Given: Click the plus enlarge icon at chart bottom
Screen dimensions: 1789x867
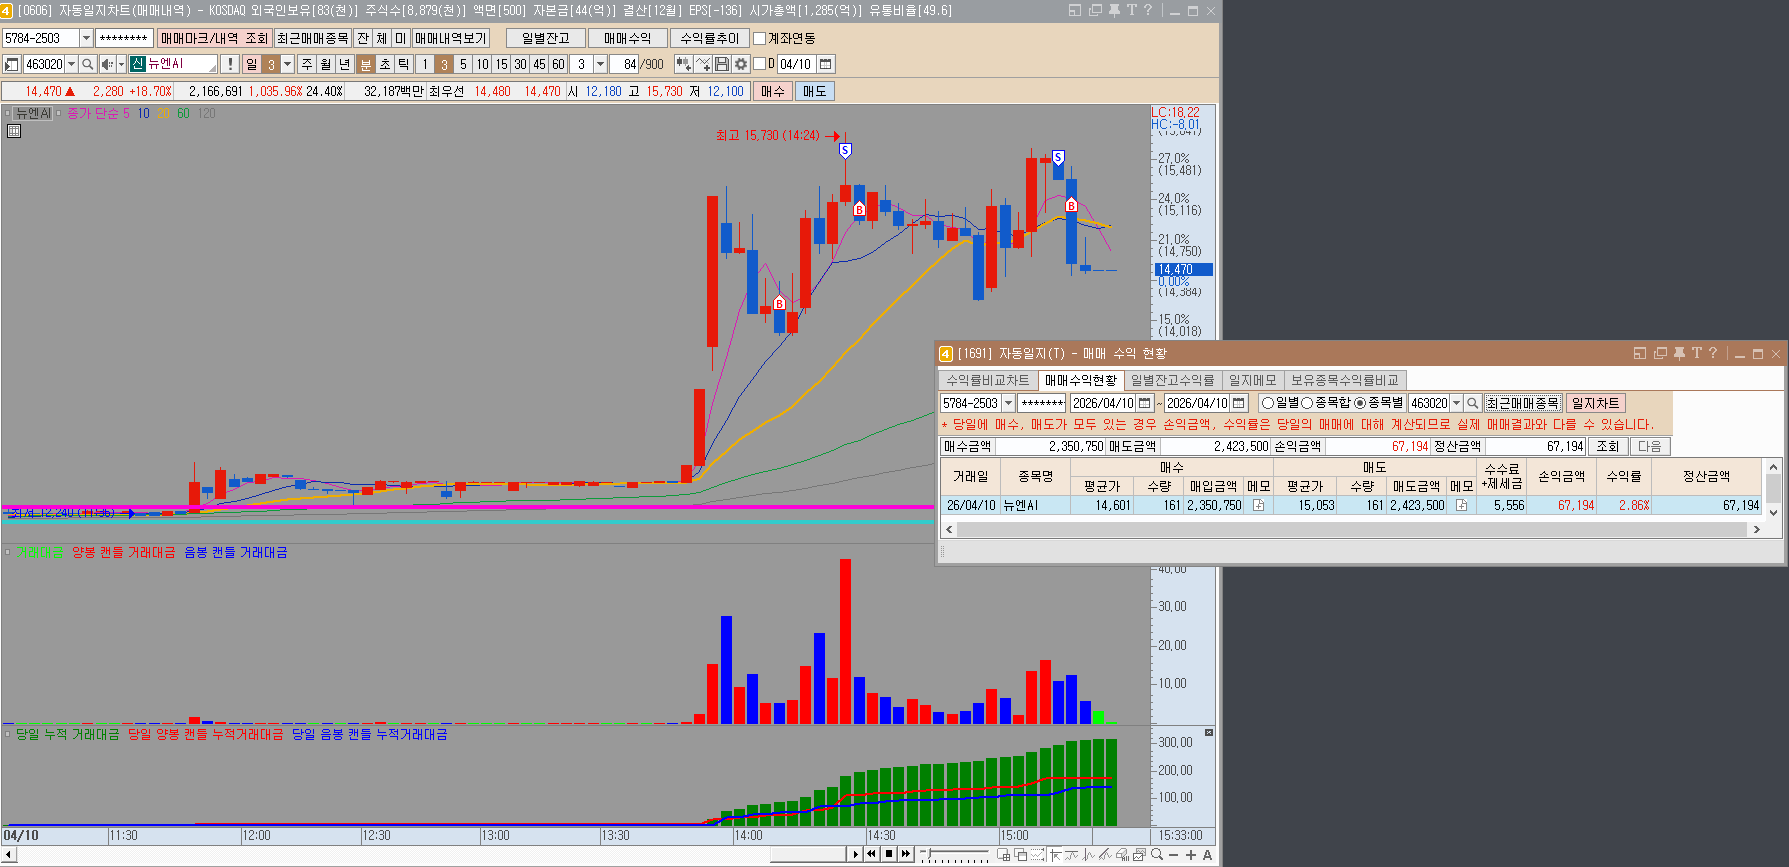Looking at the screenshot, I should click(x=1190, y=855).
